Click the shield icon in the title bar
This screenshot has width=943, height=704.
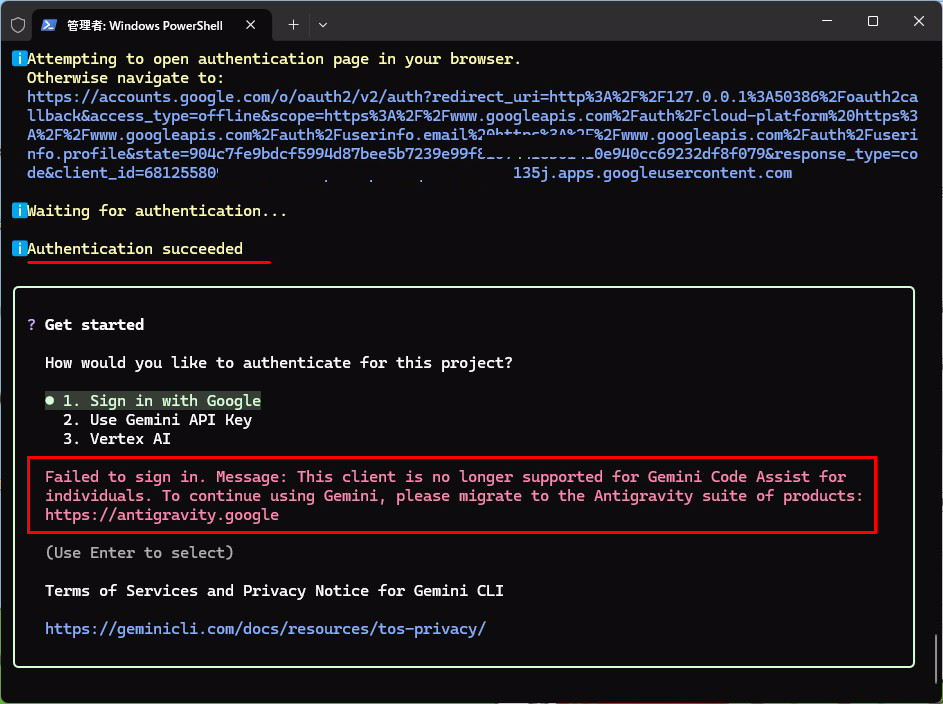point(18,25)
